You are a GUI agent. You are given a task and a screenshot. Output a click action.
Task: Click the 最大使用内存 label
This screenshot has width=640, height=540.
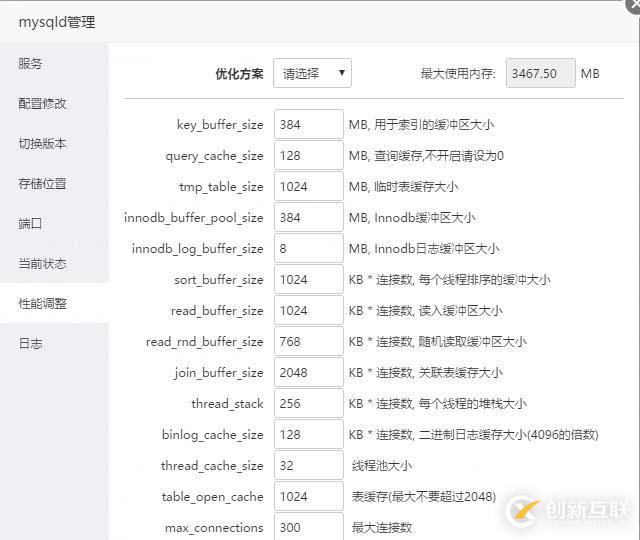pyautogui.click(x=458, y=74)
